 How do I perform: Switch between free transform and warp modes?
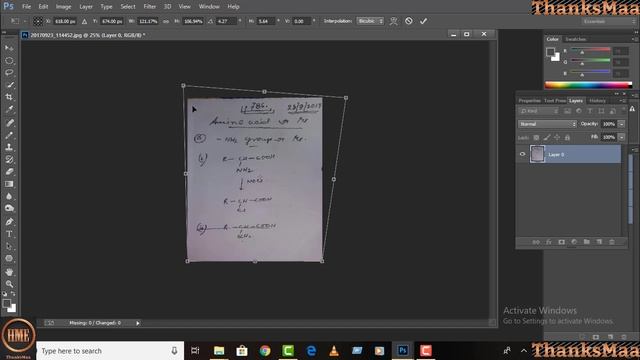click(393, 21)
